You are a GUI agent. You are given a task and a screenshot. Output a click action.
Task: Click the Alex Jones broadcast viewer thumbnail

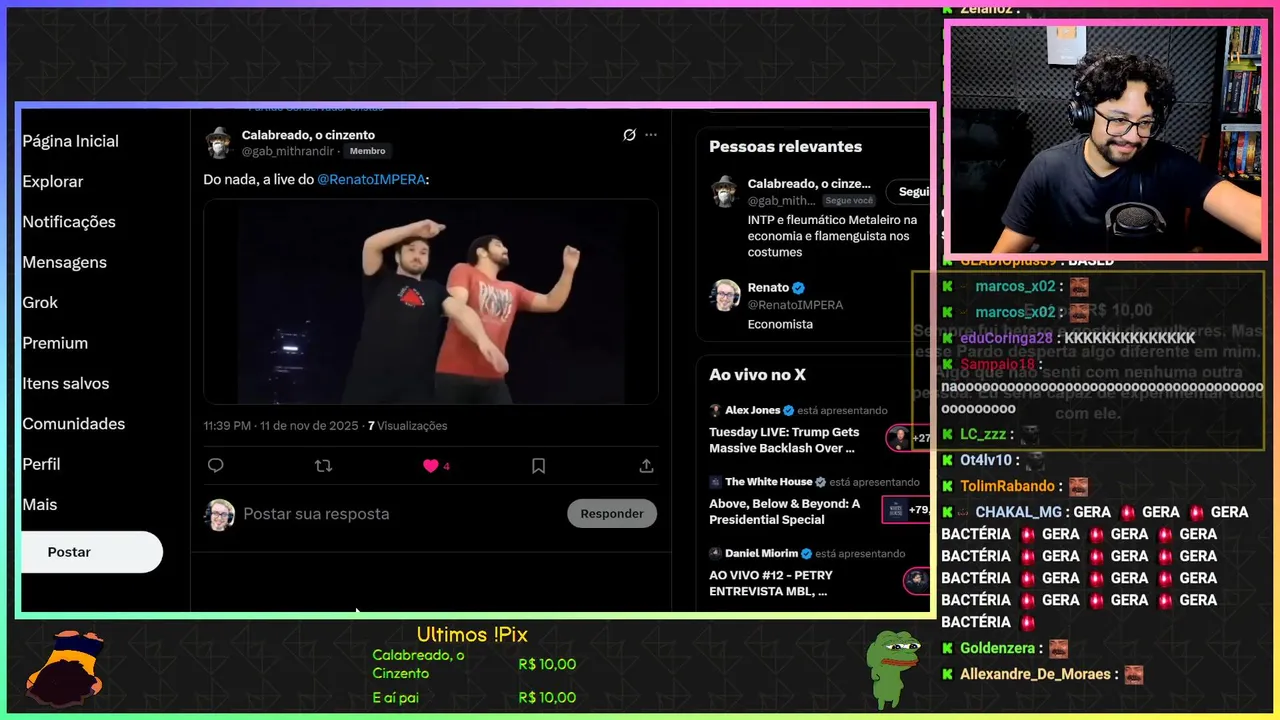908,438
